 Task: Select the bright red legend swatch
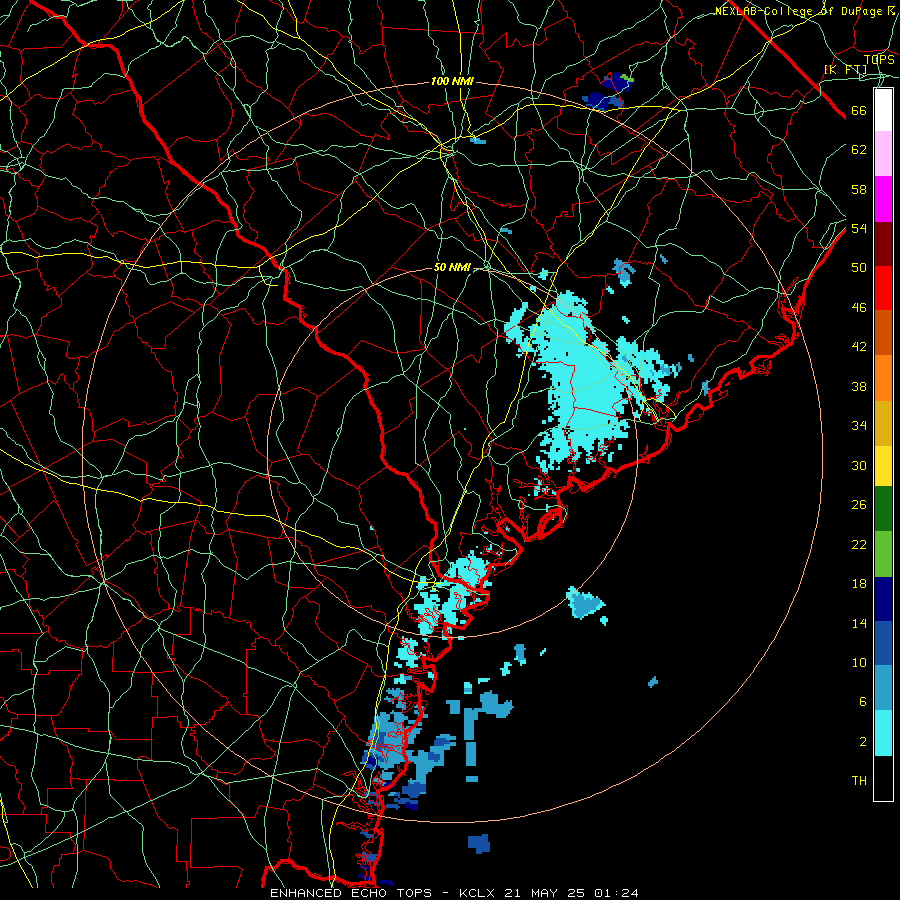click(x=883, y=288)
